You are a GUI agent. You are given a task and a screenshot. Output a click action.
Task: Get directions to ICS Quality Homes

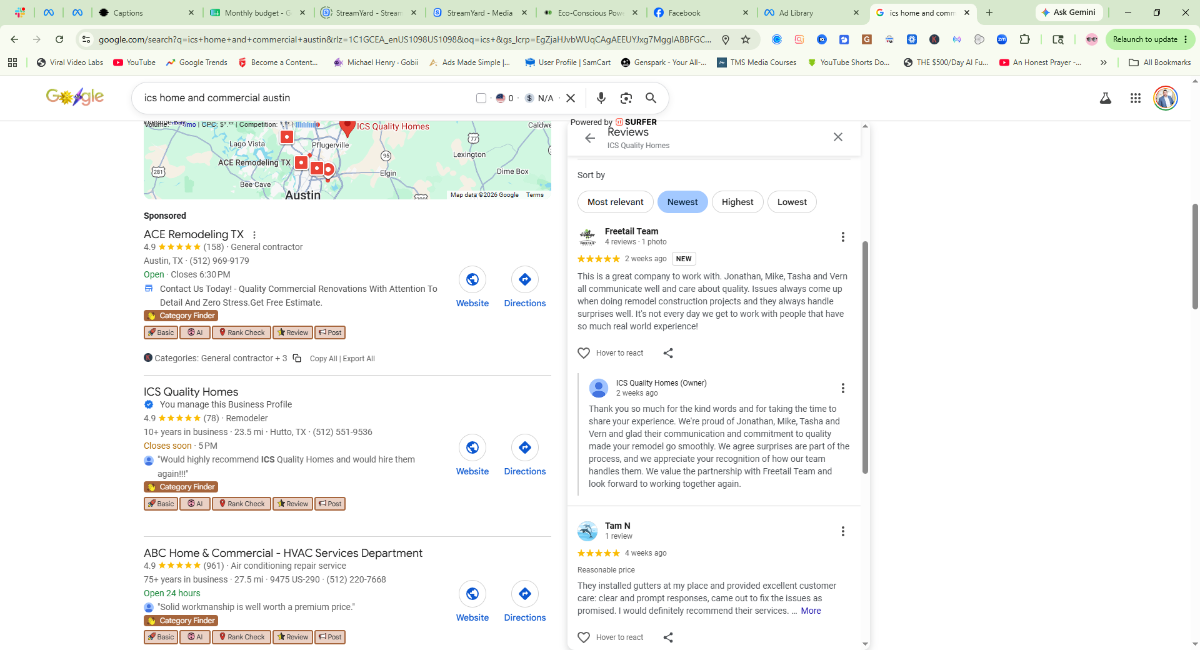point(525,448)
